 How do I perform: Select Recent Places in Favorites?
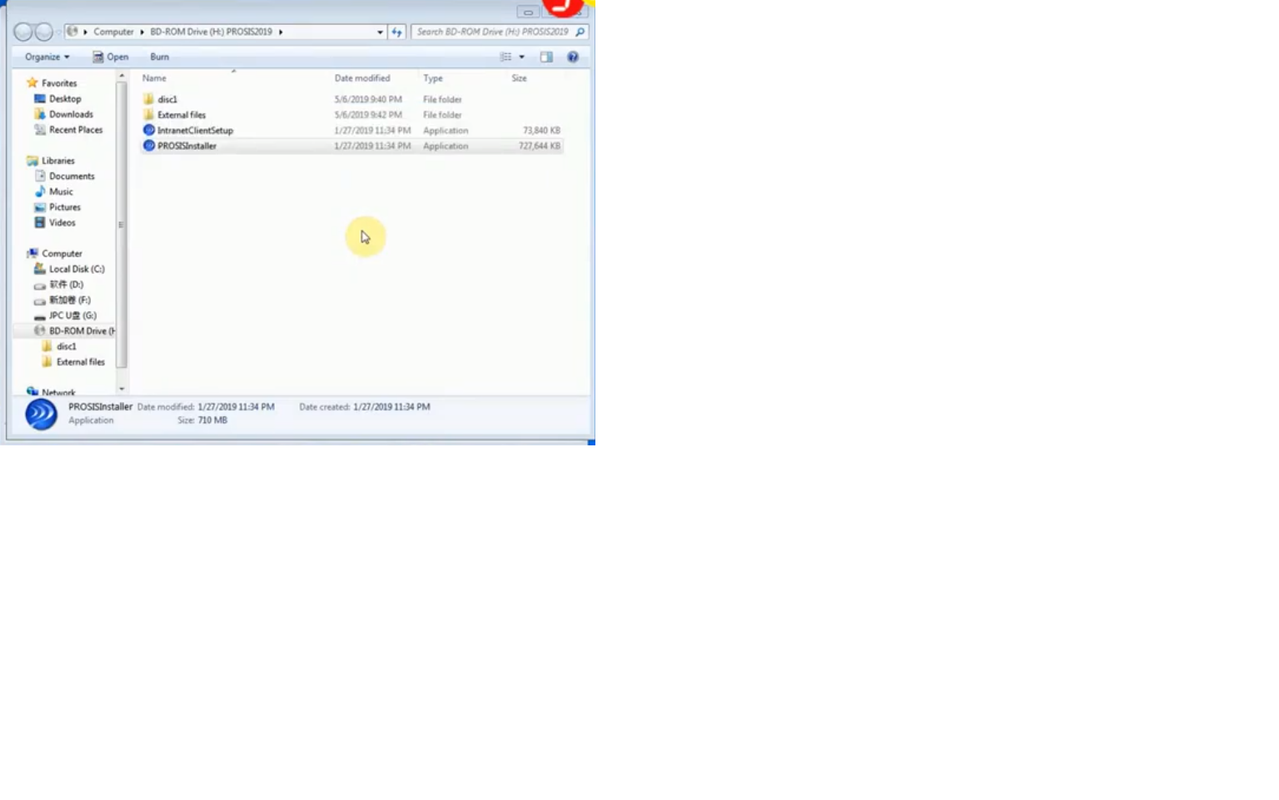76,130
